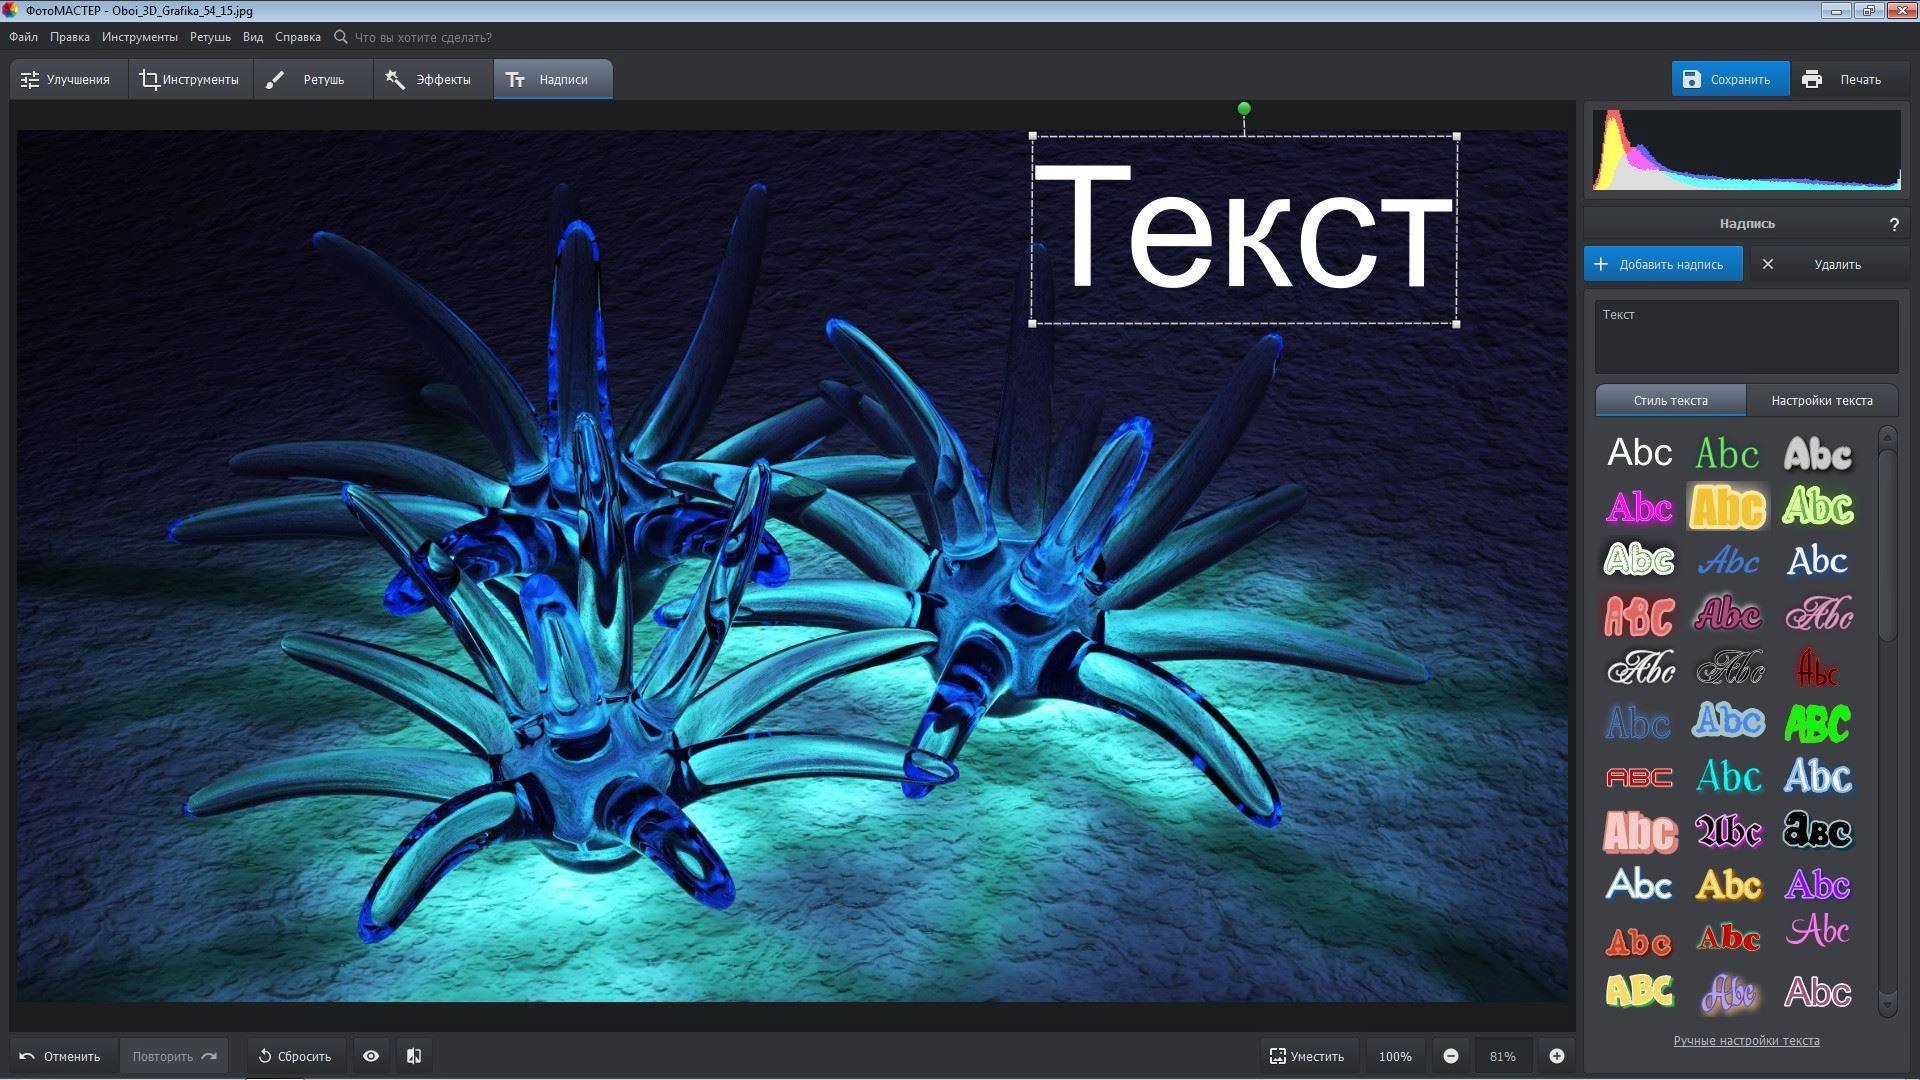This screenshot has height=1080, width=1920.
Task: Add a new caption with Добавить надпись
Action: click(x=1663, y=264)
